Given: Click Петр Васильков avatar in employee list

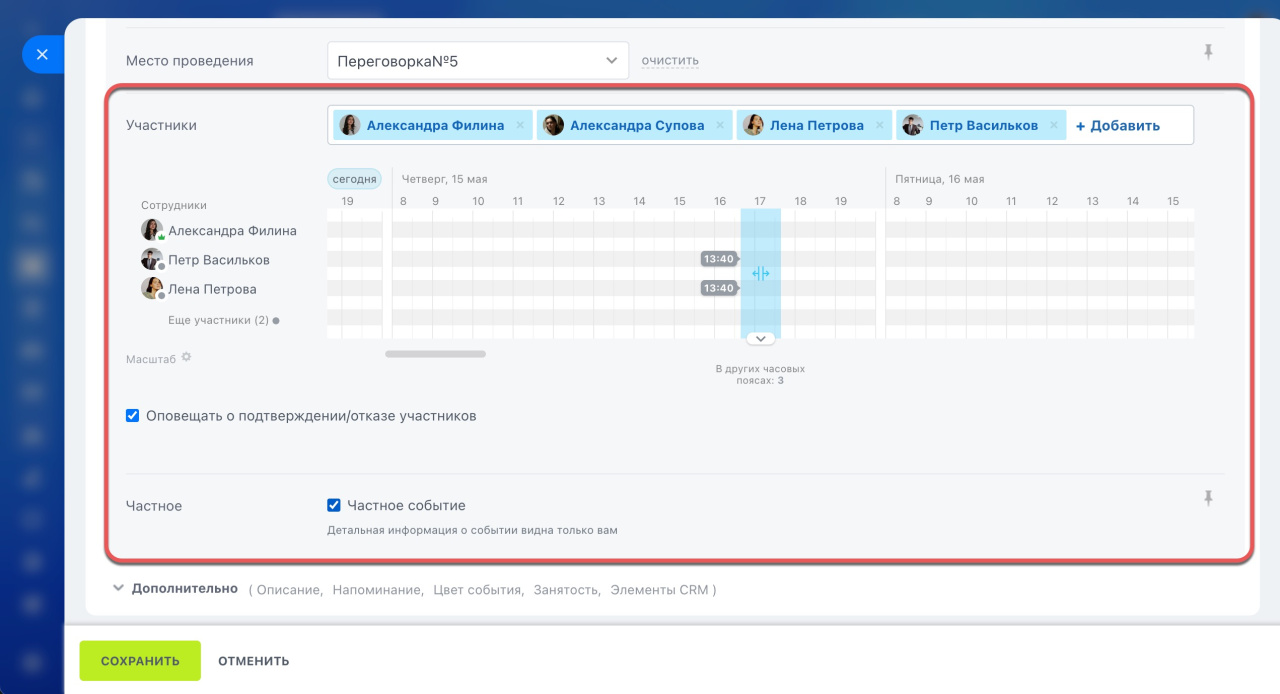Looking at the screenshot, I should click(152, 260).
